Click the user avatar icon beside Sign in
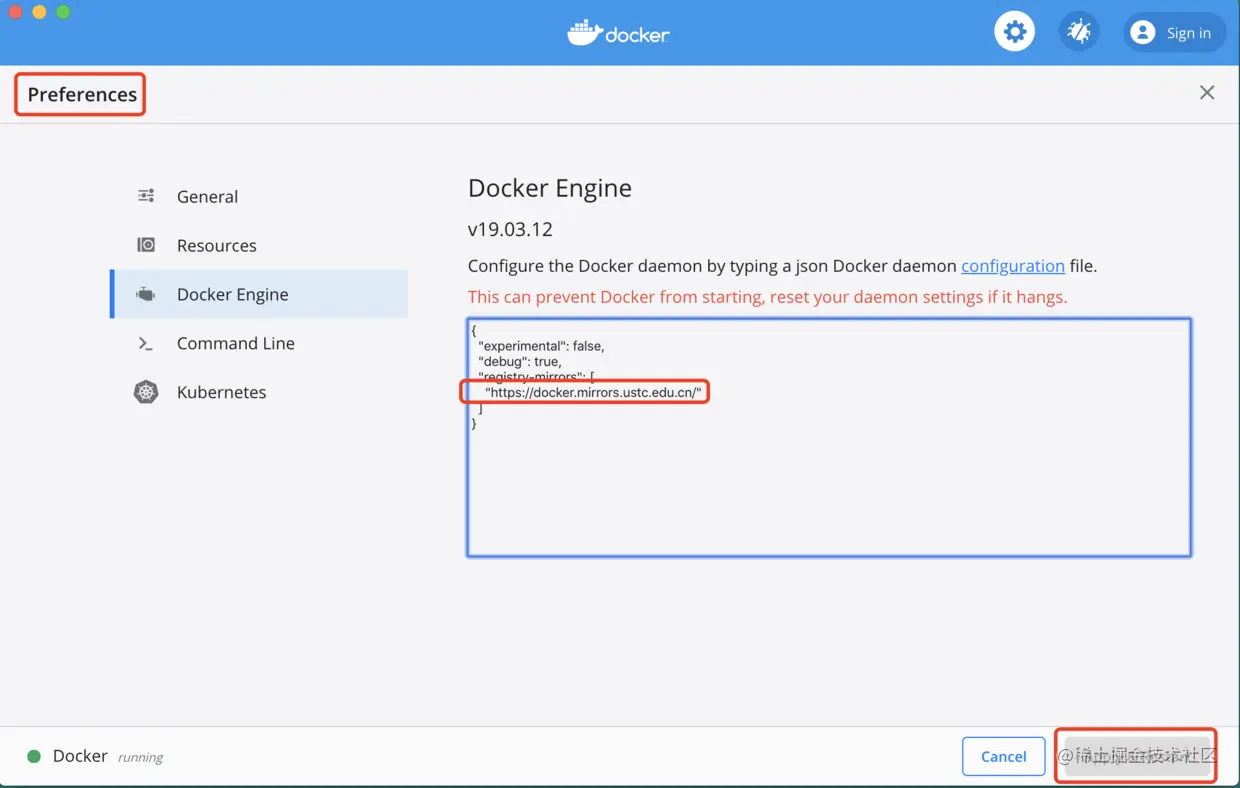The width and height of the screenshot is (1240, 788). [x=1142, y=33]
